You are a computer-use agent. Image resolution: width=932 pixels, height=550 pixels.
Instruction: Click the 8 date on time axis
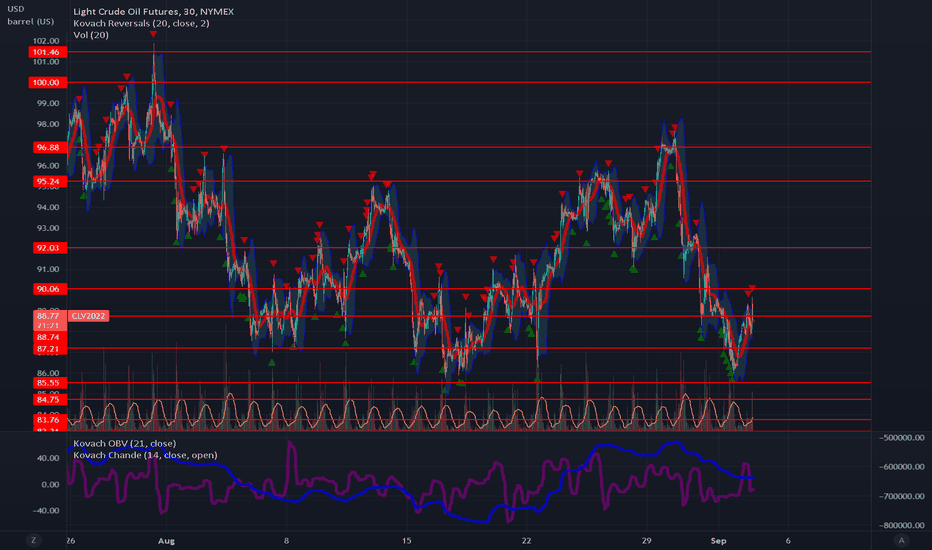click(x=286, y=541)
